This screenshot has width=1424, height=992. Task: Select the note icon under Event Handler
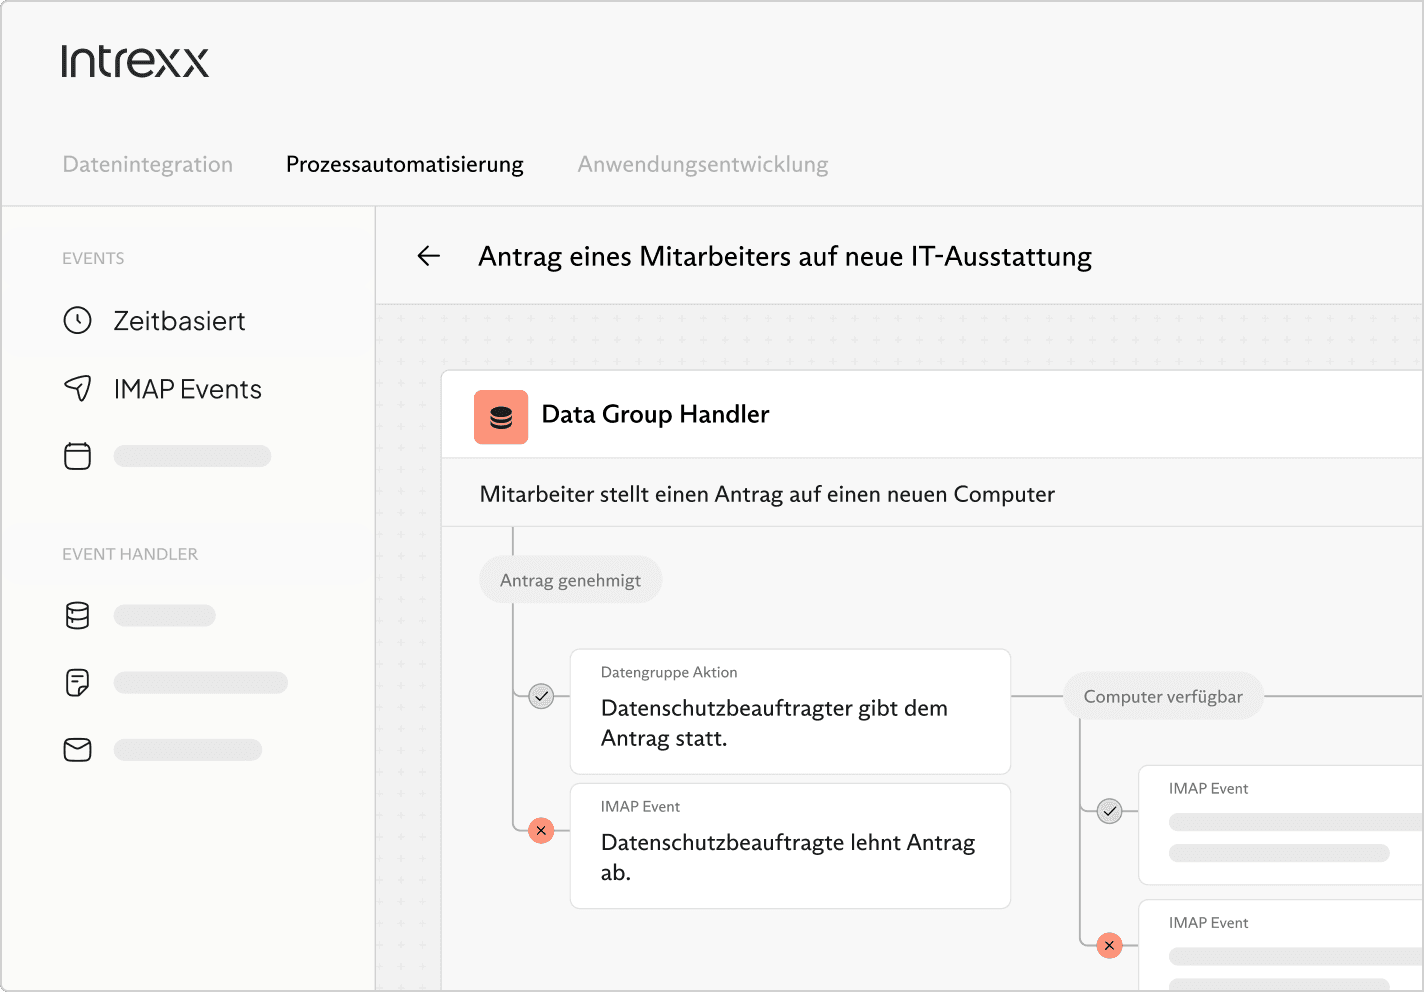pyautogui.click(x=78, y=683)
